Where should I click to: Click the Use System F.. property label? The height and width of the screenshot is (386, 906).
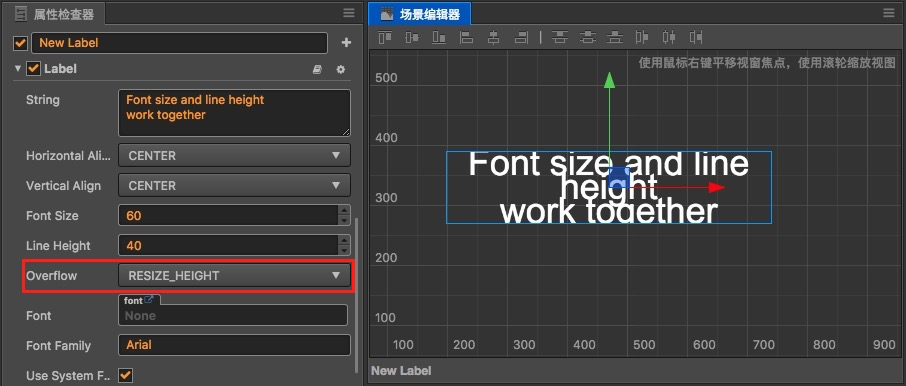[68, 376]
